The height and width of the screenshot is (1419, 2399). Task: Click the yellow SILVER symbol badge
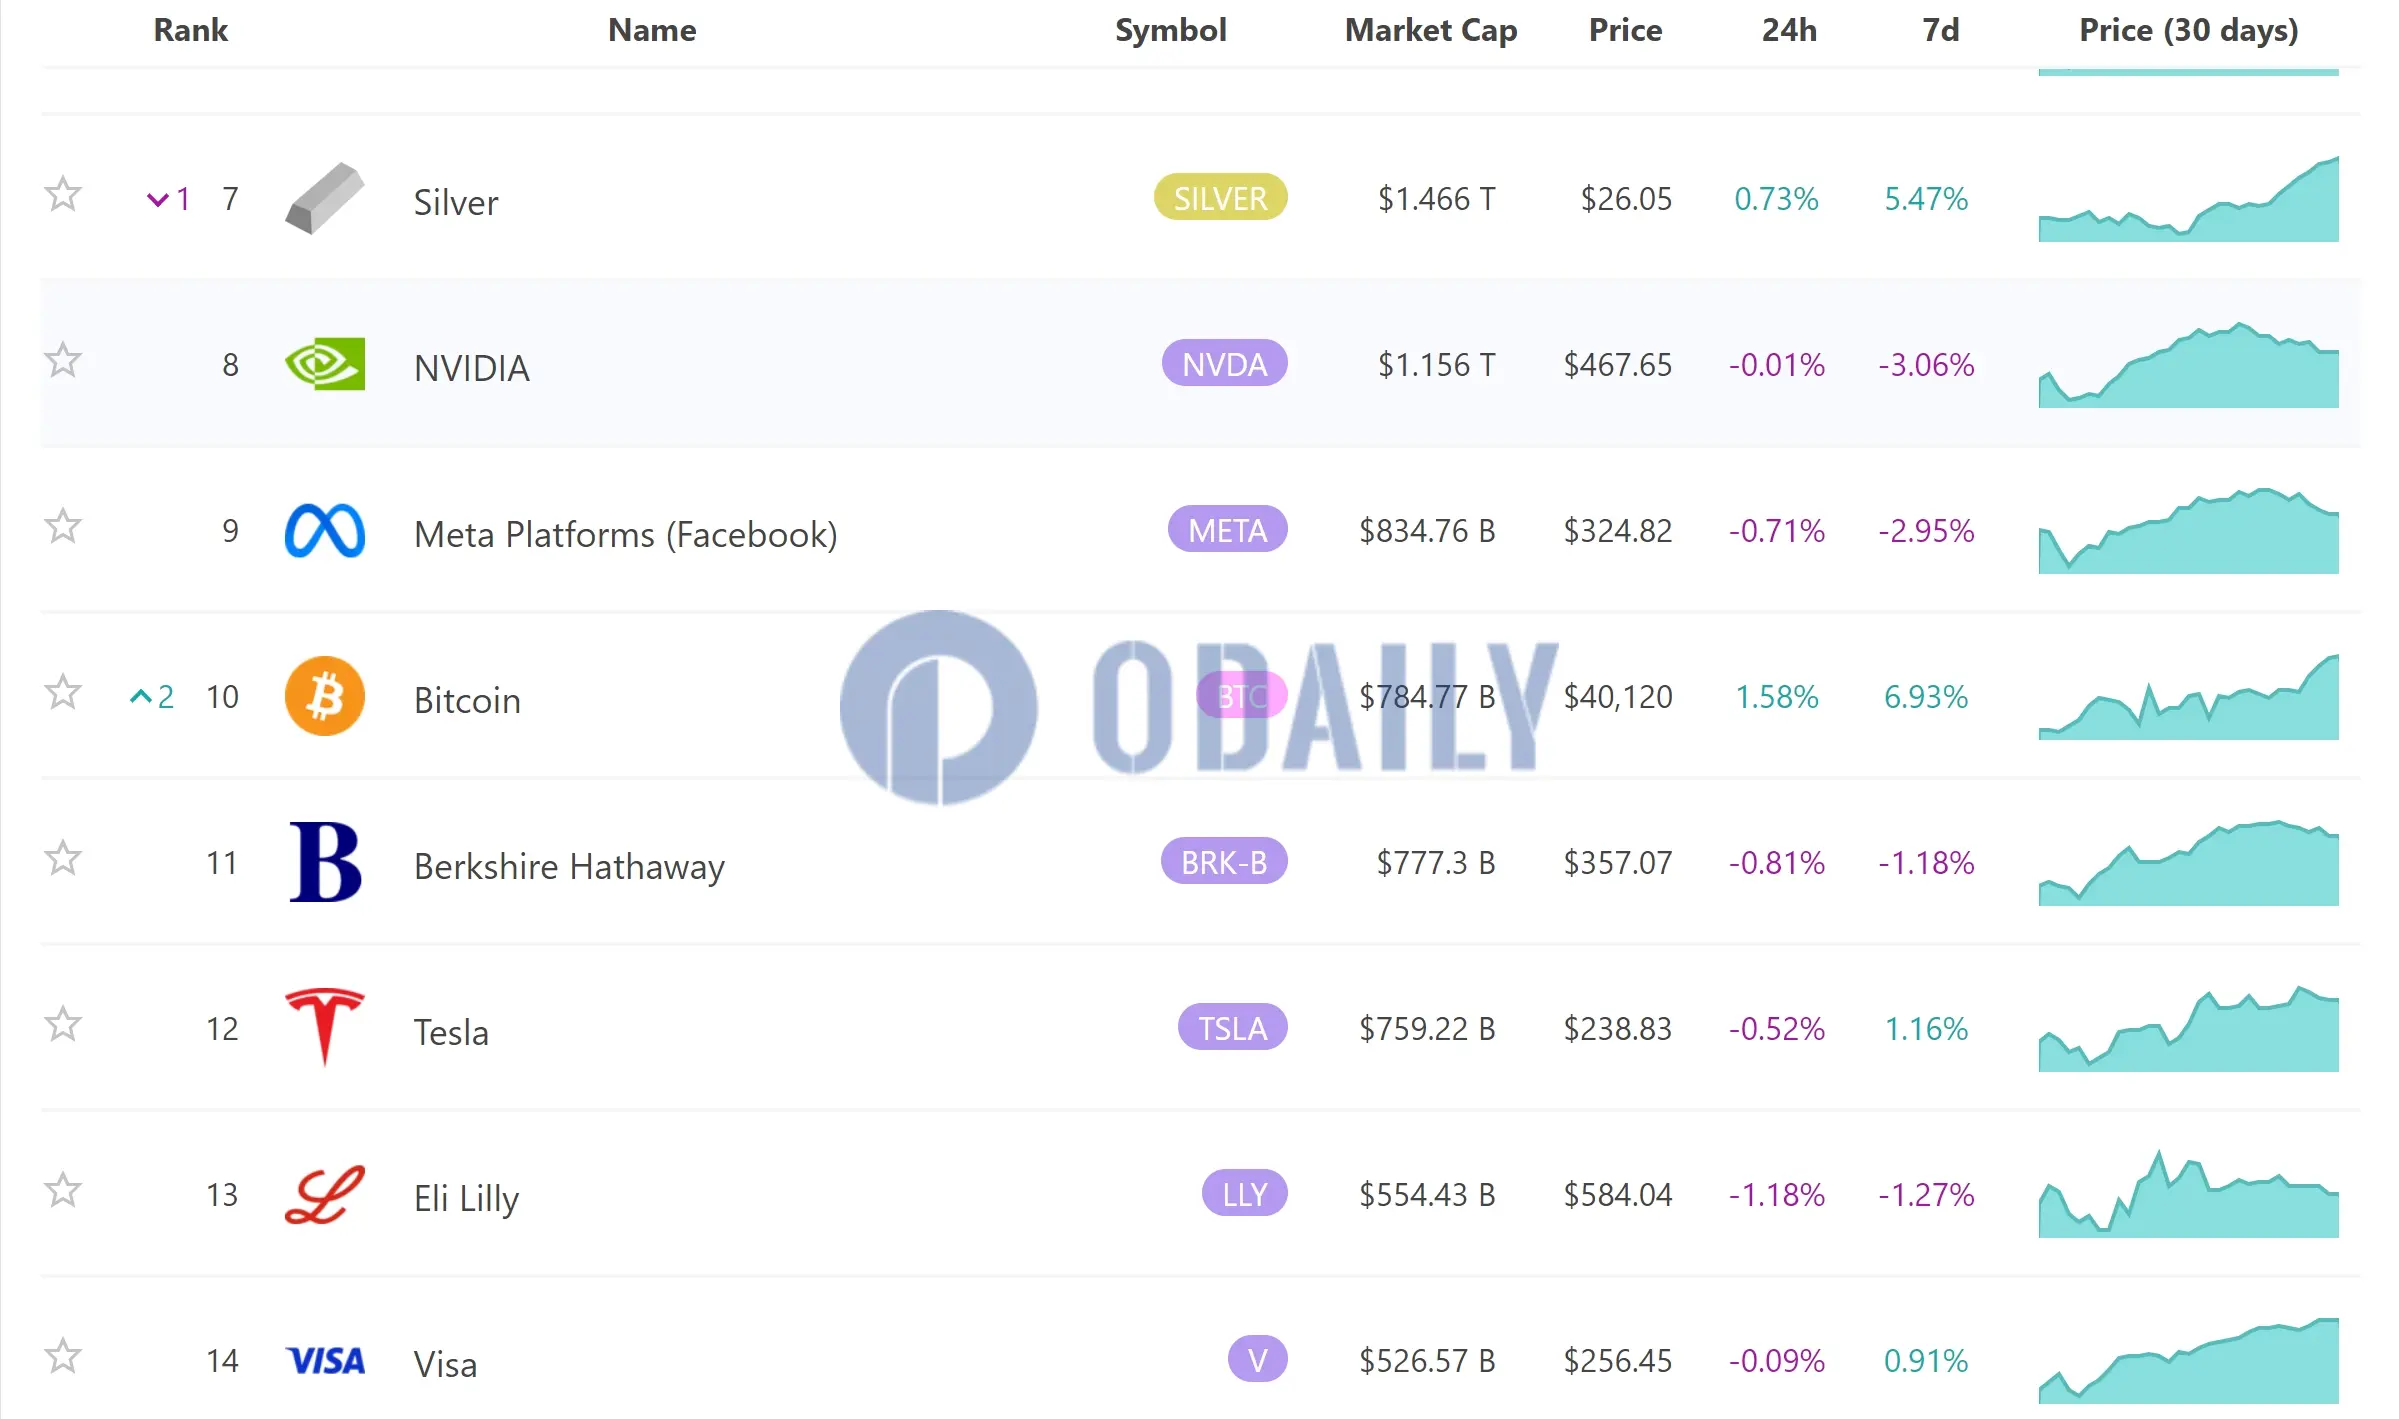pyautogui.click(x=1220, y=198)
